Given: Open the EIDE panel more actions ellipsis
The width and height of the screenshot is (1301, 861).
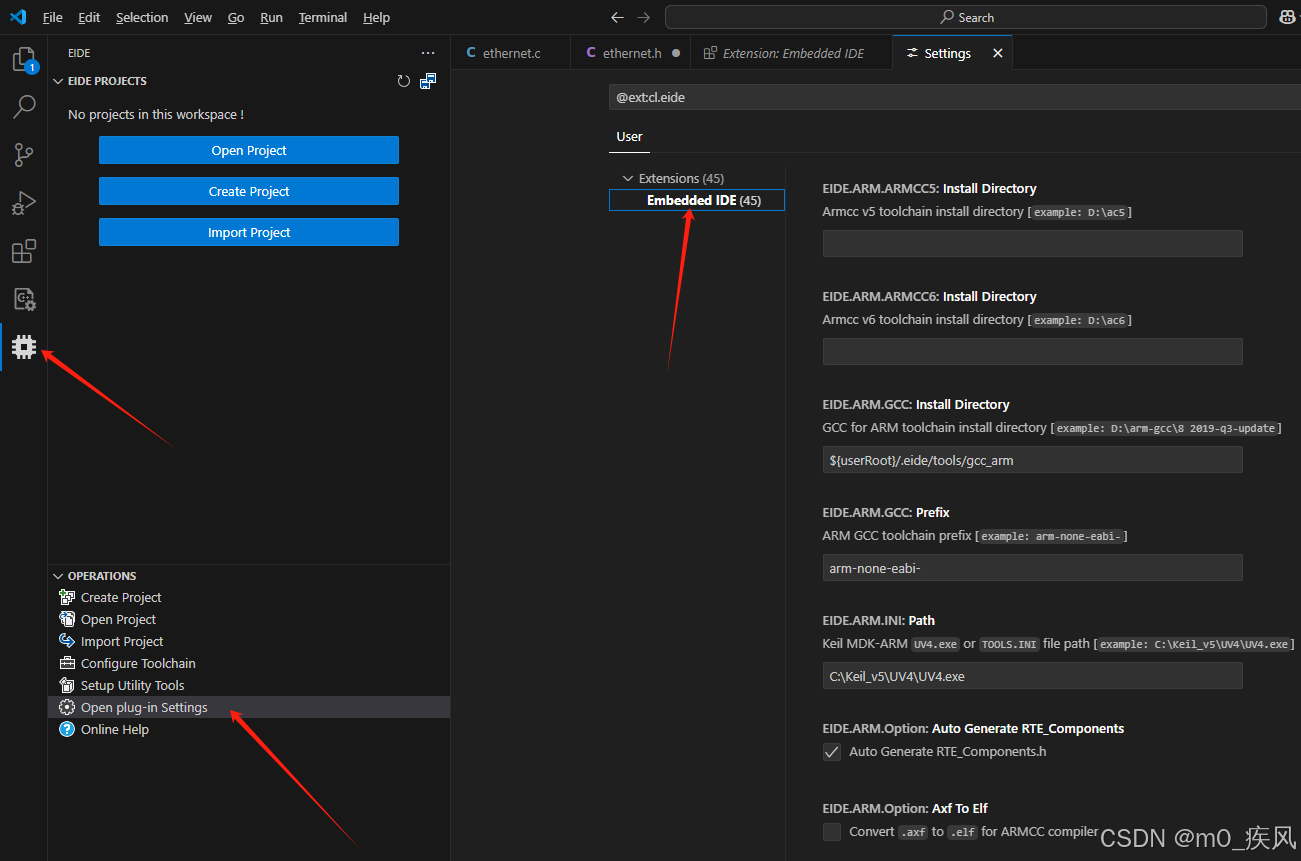Looking at the screenshot, I should [x=428, y=53].
